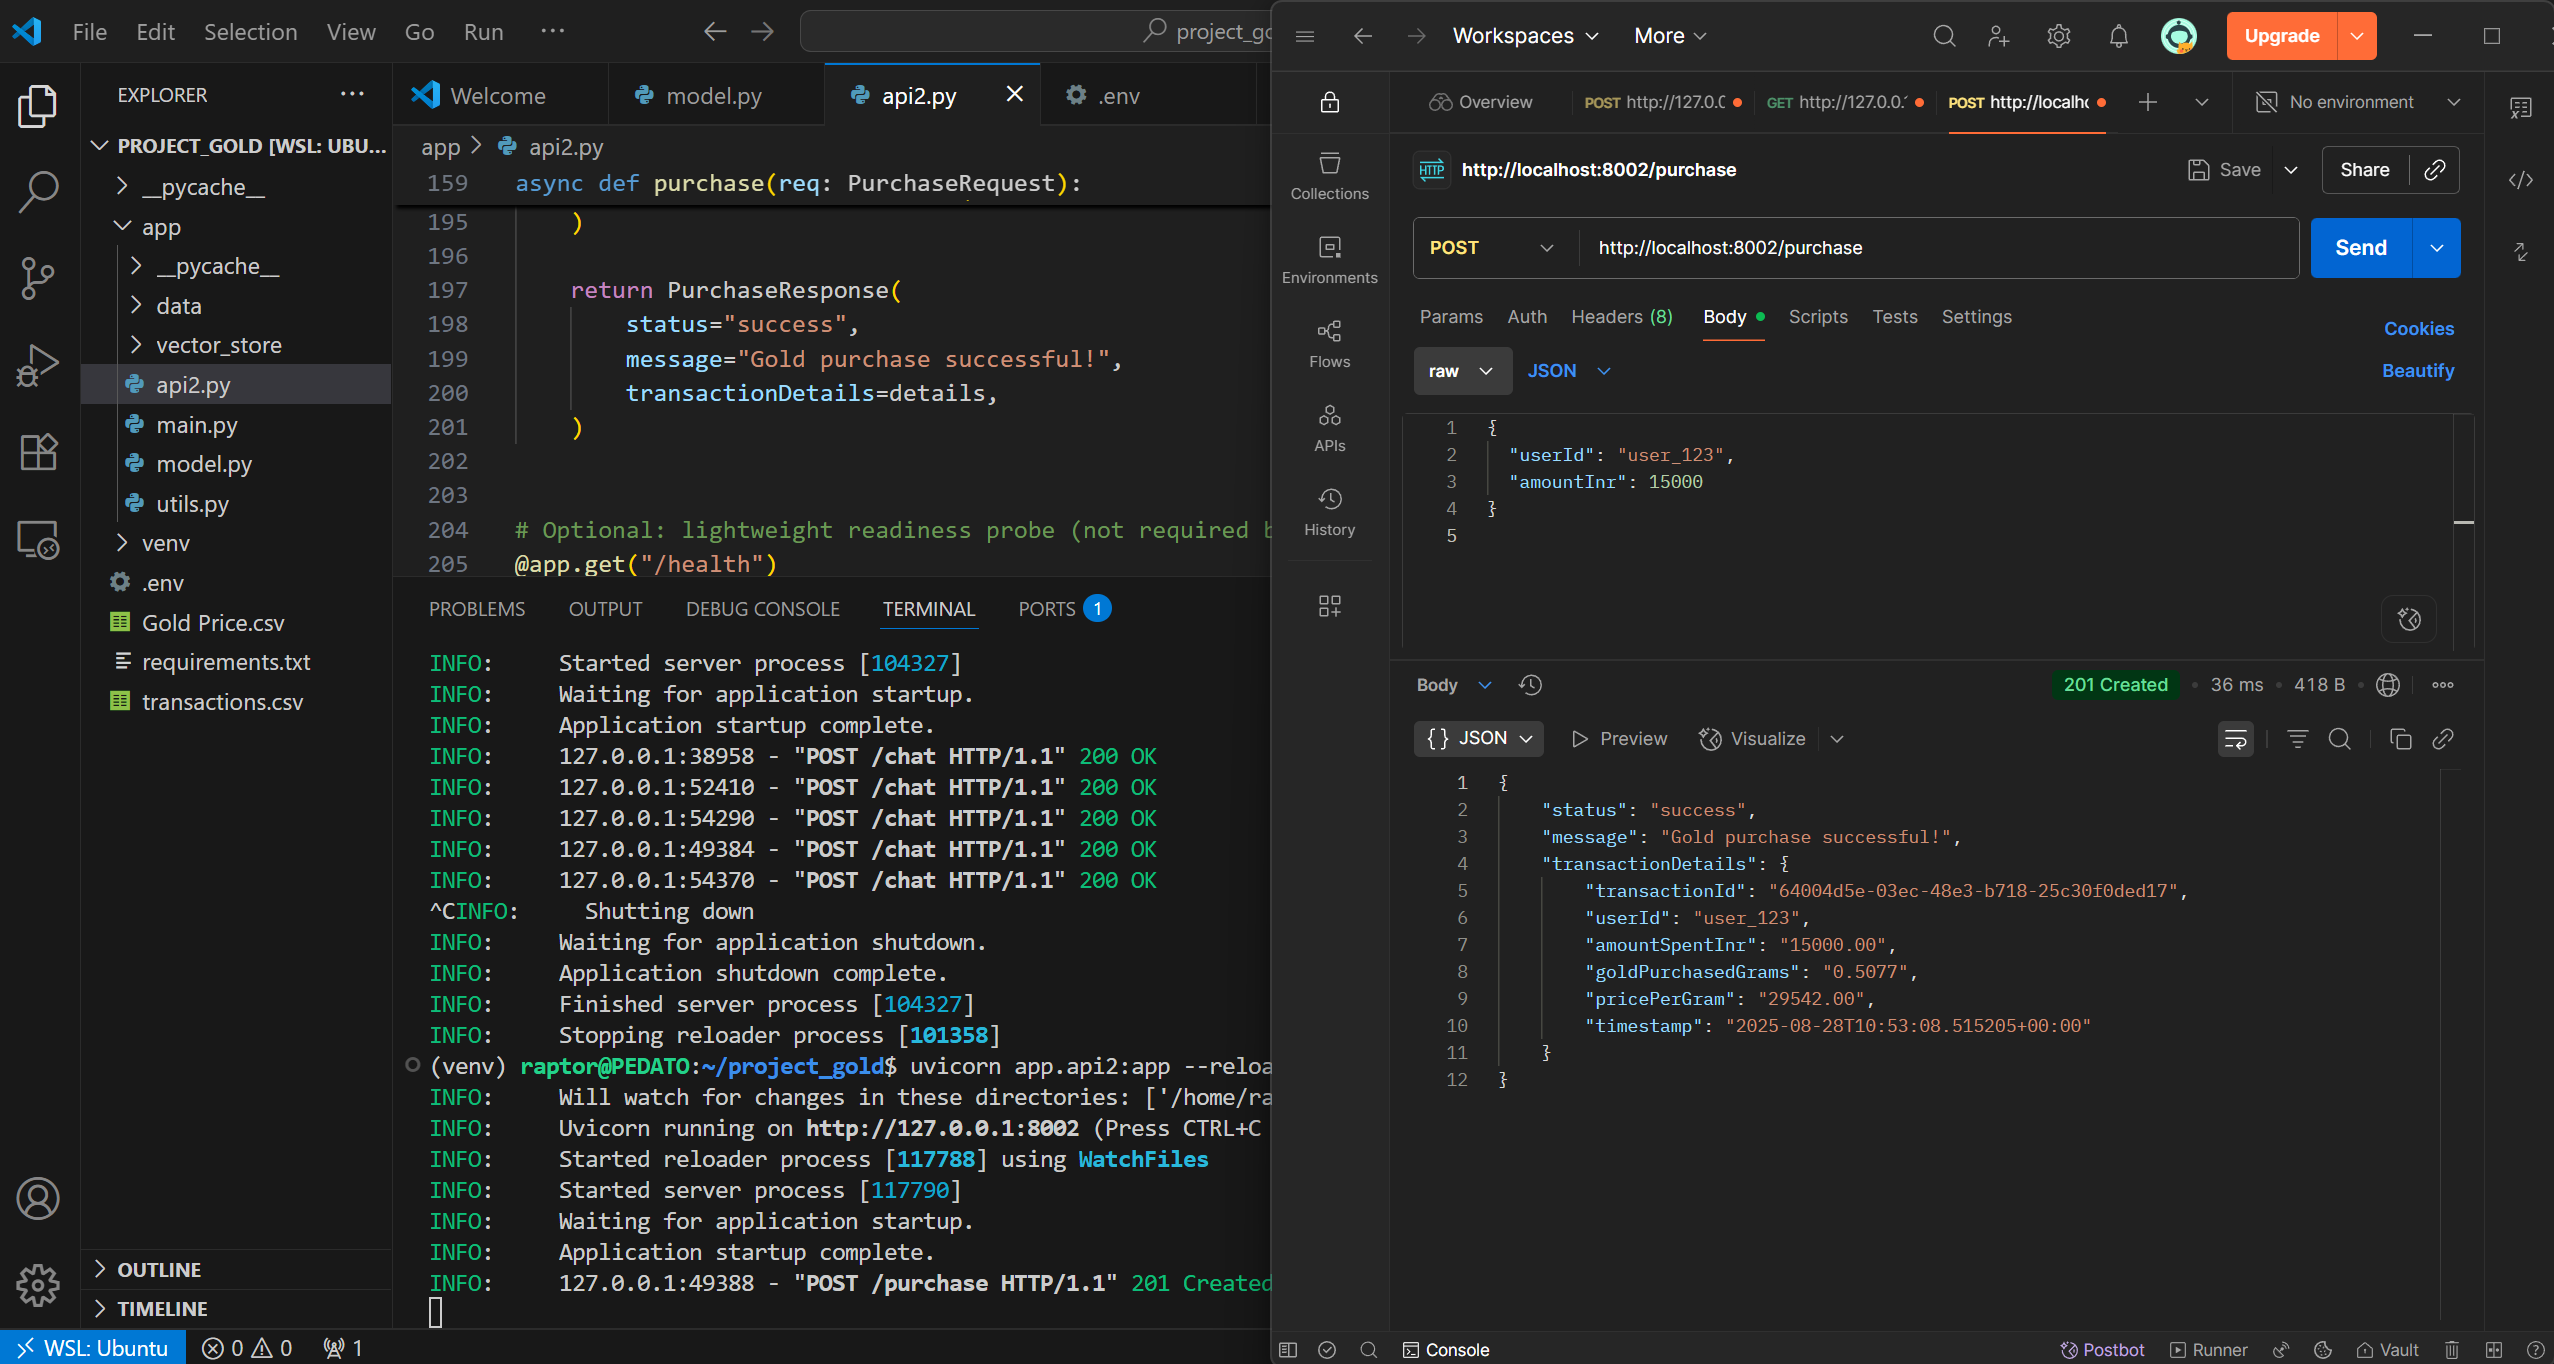Open Postman Collections sidebar
This screenshot has height=1364, width=2554.
pyautogui.click(x=1329, y=176)
